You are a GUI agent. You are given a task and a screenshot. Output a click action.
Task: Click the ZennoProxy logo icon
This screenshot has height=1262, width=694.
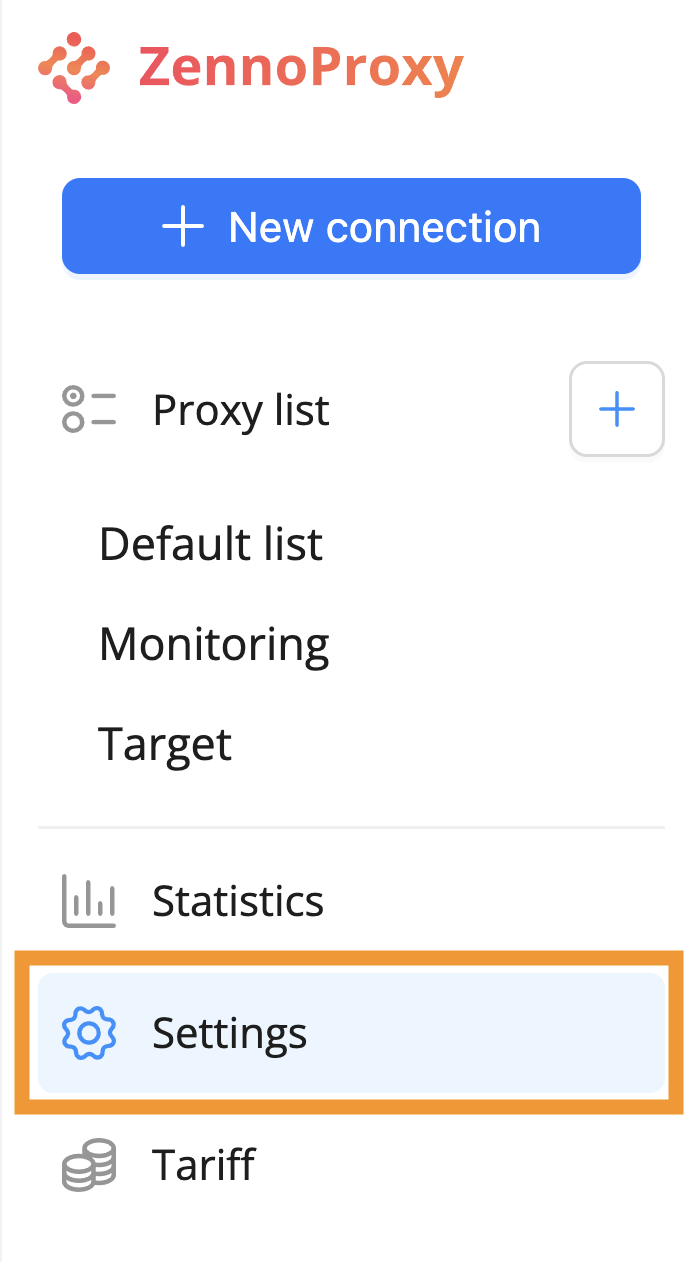[73, 68]
